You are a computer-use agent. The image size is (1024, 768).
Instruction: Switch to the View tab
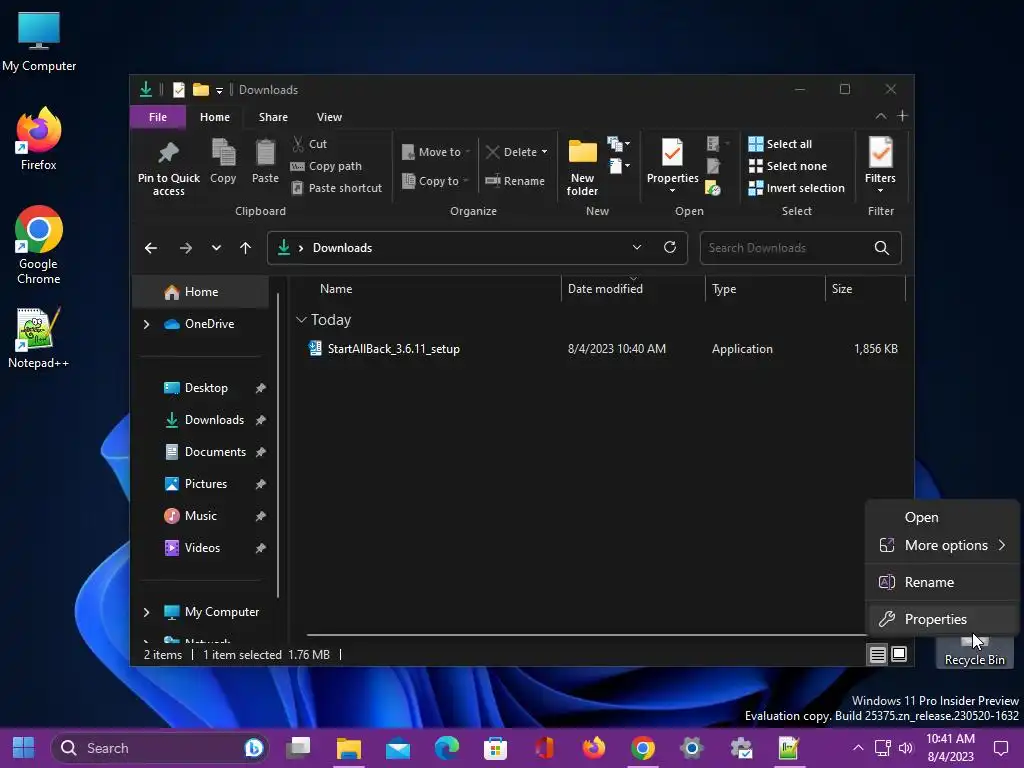tap(329, 117)
